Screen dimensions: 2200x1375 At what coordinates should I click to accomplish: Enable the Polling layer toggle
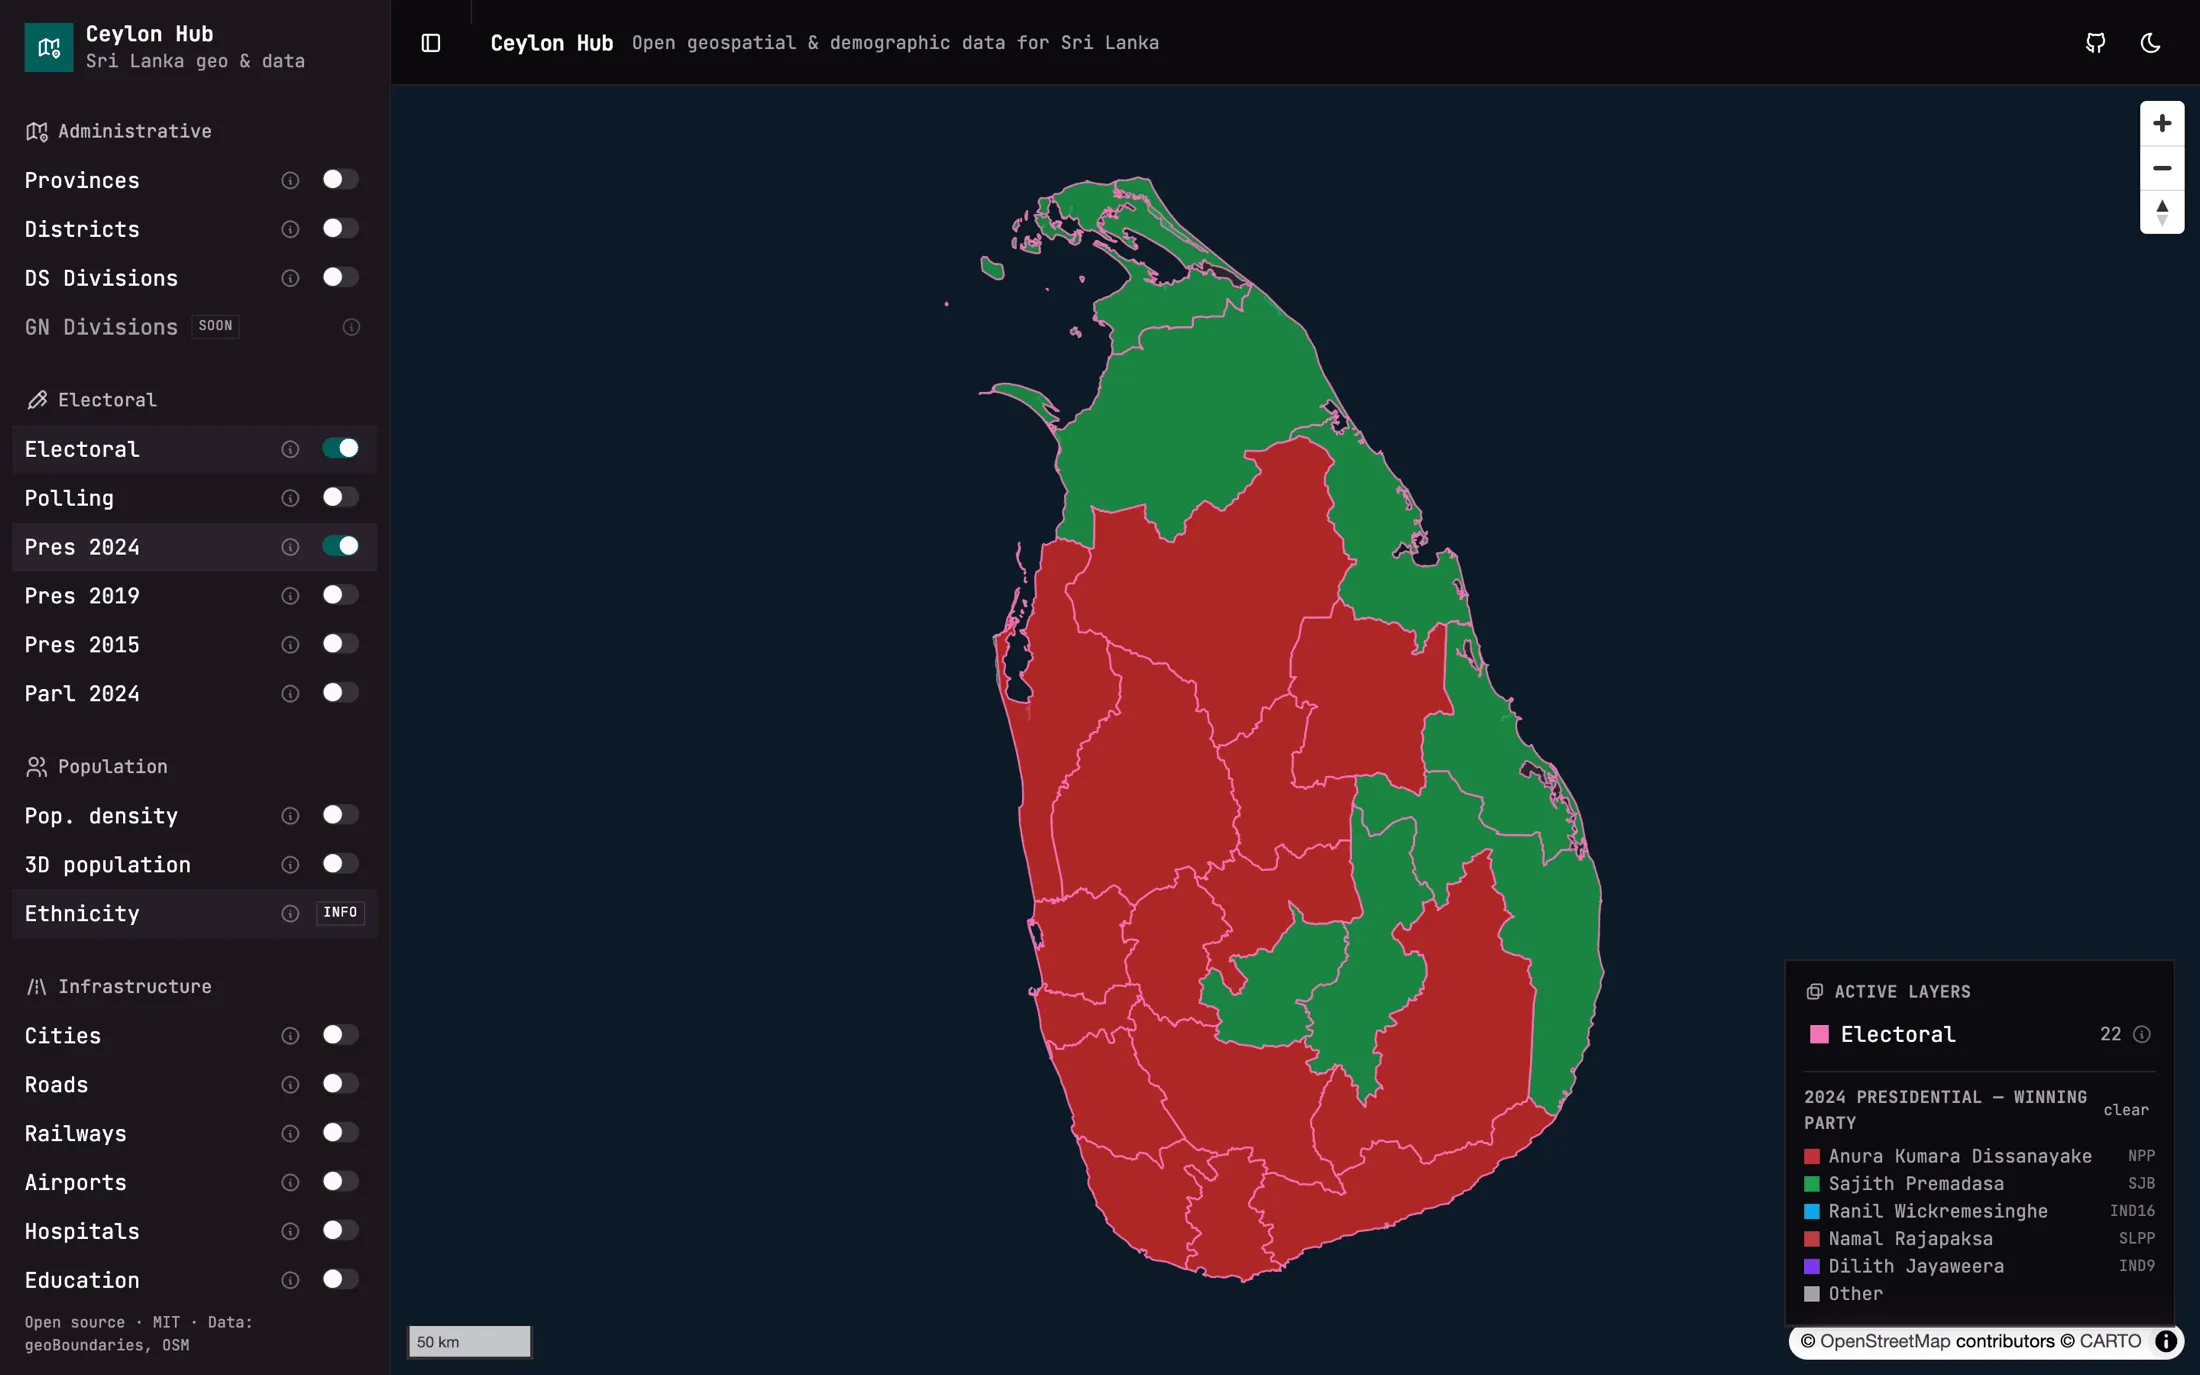click(340, 497)
